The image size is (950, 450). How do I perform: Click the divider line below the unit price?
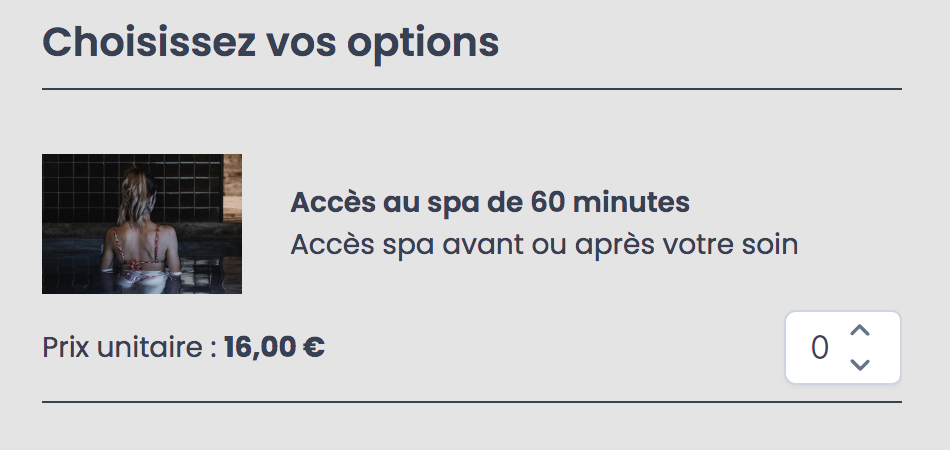pos(471,402)
